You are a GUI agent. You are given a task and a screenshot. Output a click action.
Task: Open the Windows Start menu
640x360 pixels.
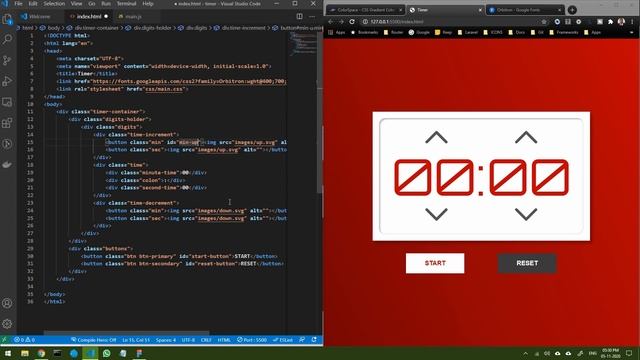click(8, 353)
